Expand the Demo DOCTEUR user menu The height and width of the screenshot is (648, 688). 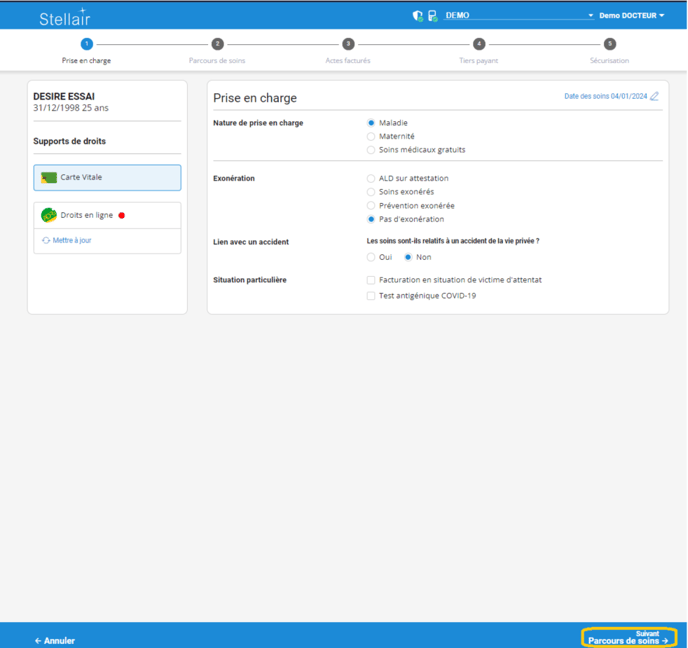[x=632, y=16]
